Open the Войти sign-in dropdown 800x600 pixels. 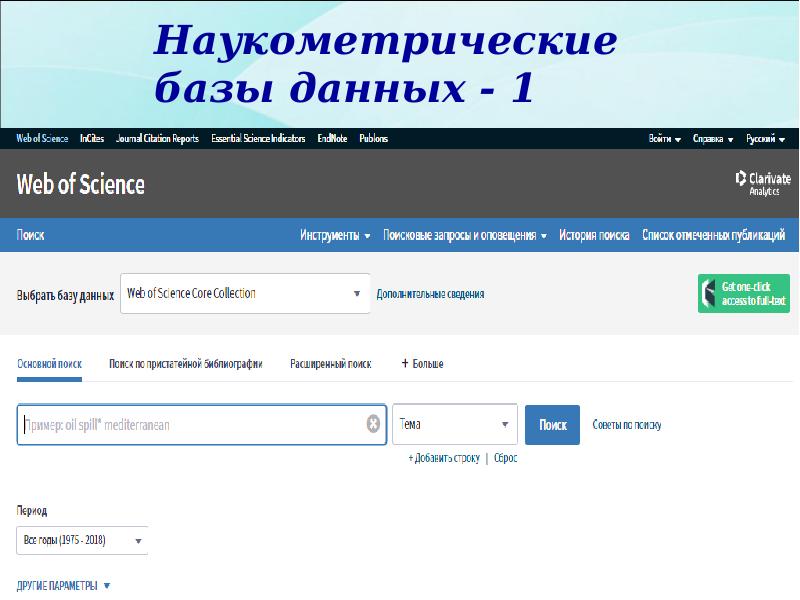click(664, 139)
